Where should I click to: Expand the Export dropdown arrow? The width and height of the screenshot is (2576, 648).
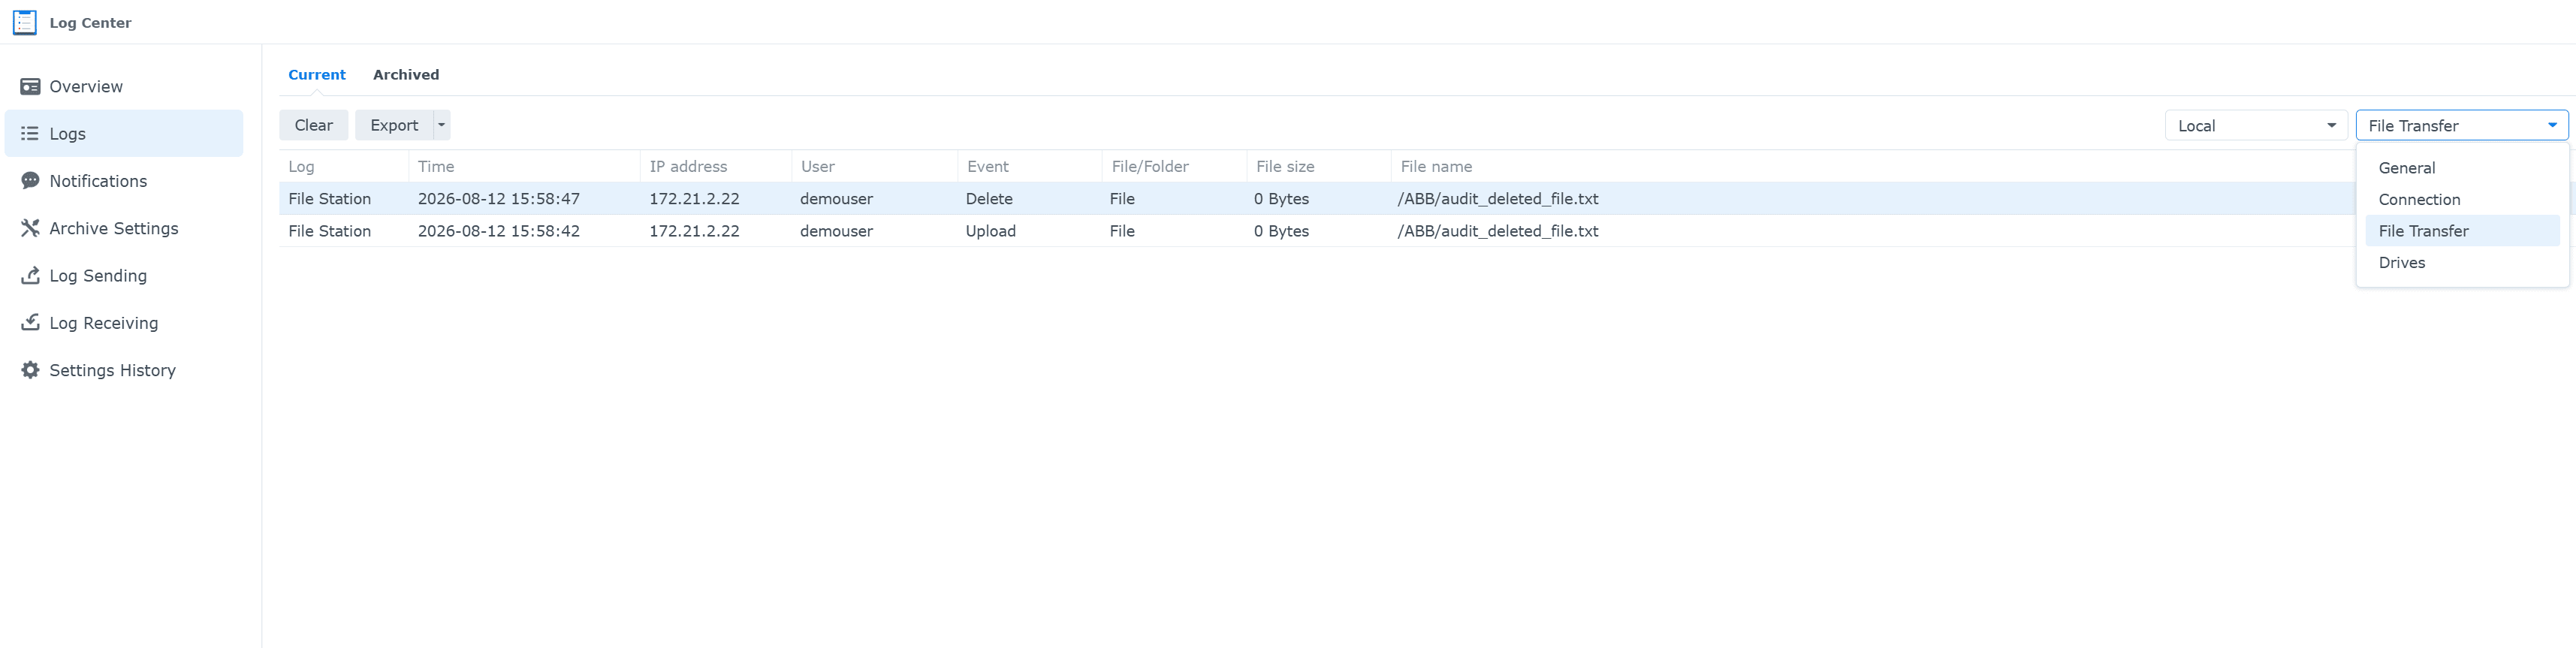pos(441,125)
